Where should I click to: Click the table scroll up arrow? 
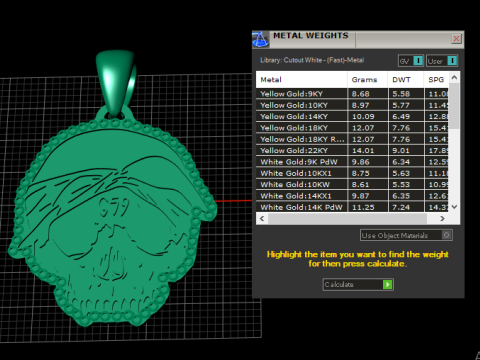[454, 78]
